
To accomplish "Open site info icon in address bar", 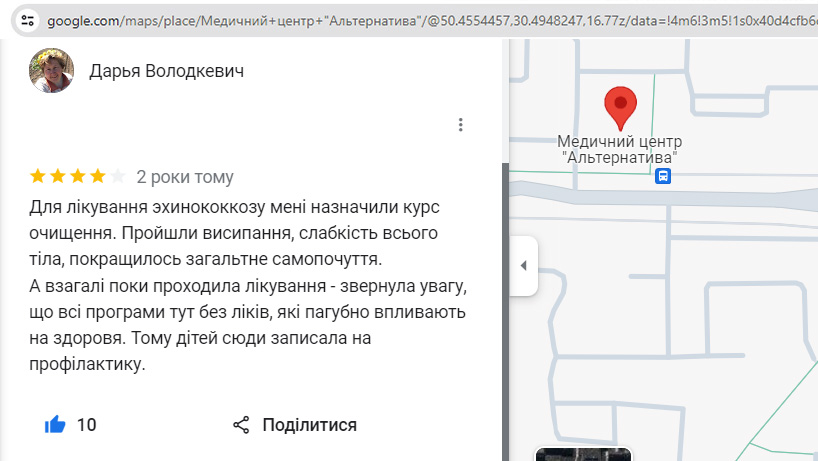I will pos(27,19).
